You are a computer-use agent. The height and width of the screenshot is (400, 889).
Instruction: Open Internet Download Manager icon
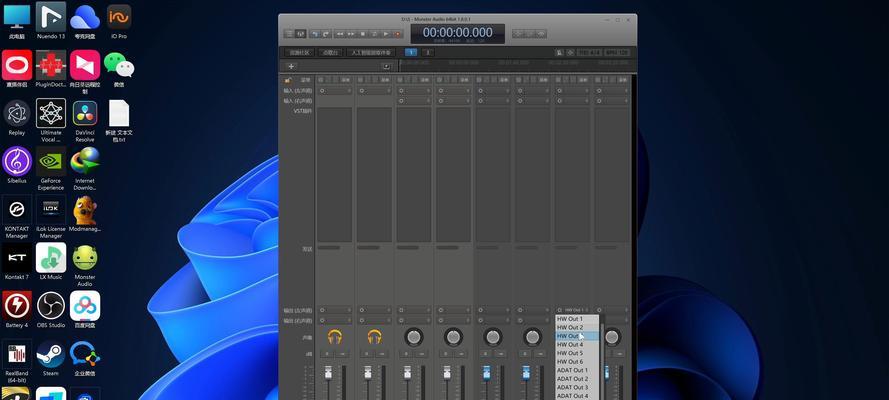coord(85,168)
